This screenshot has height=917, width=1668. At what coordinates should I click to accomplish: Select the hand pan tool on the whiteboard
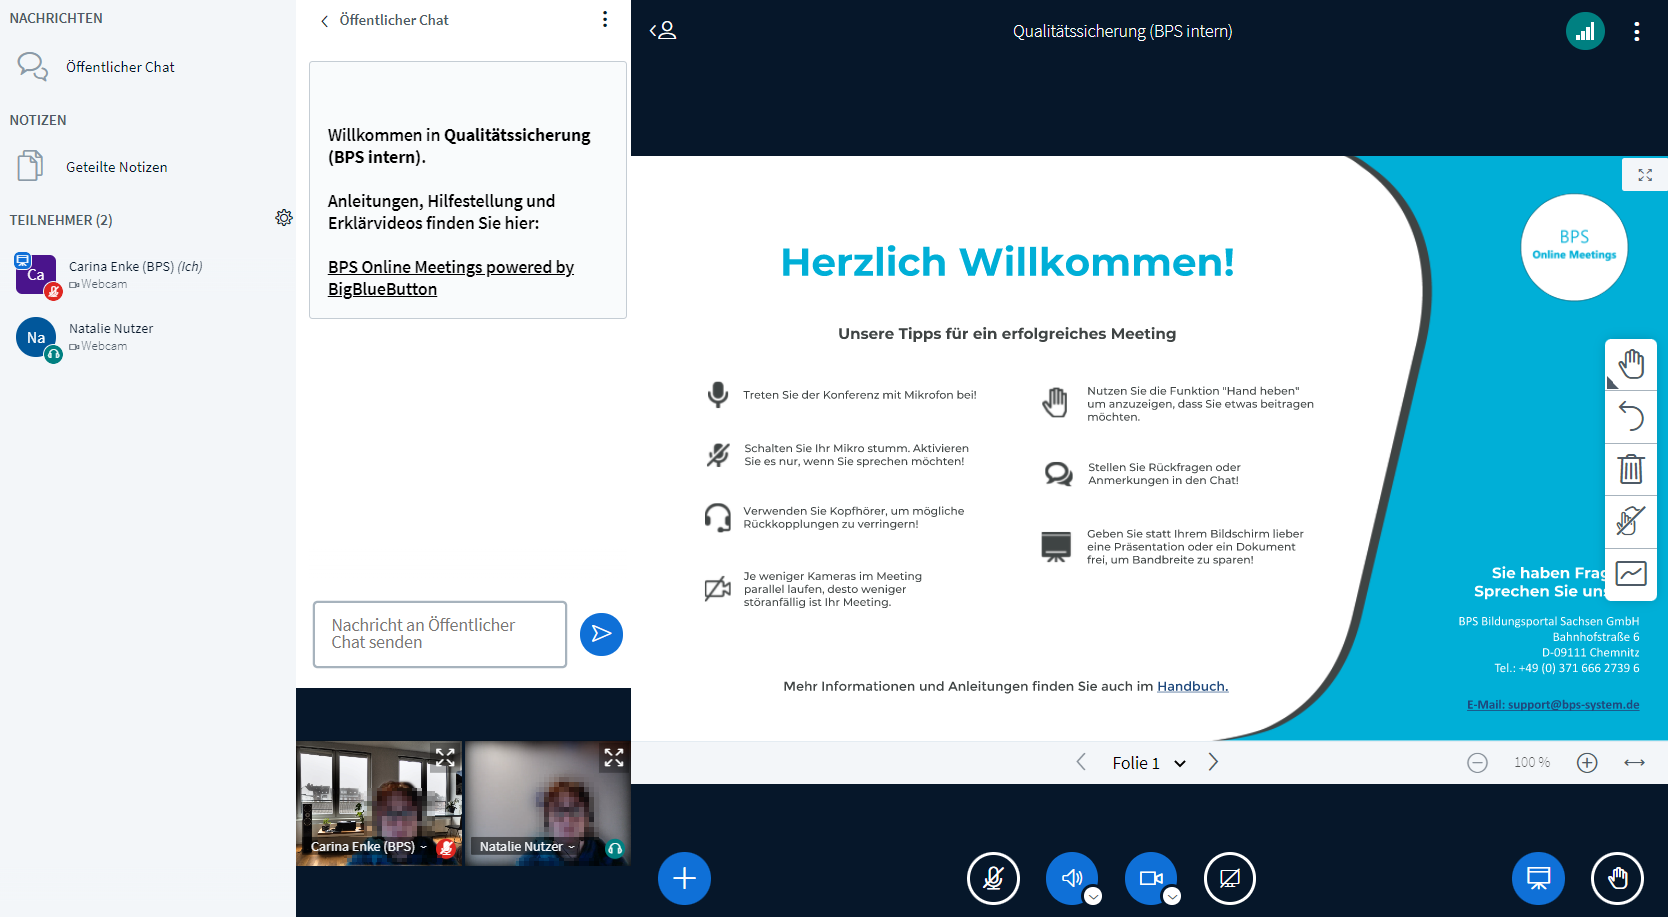[x=1631, y=364]
